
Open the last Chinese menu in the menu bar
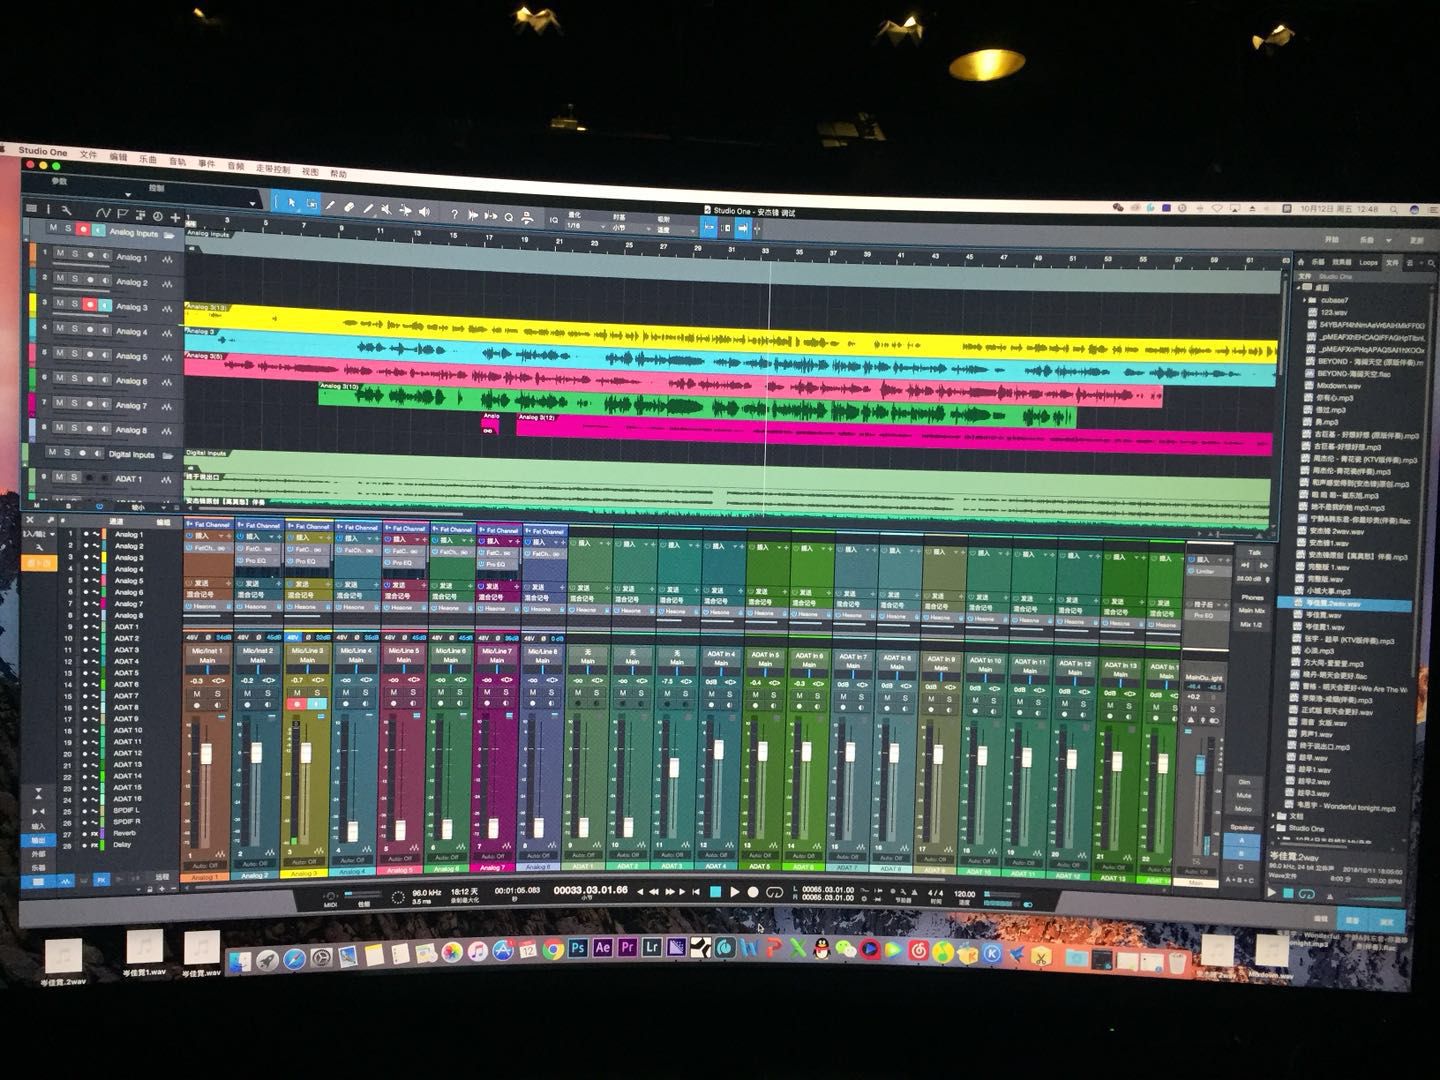coord(339,173)
